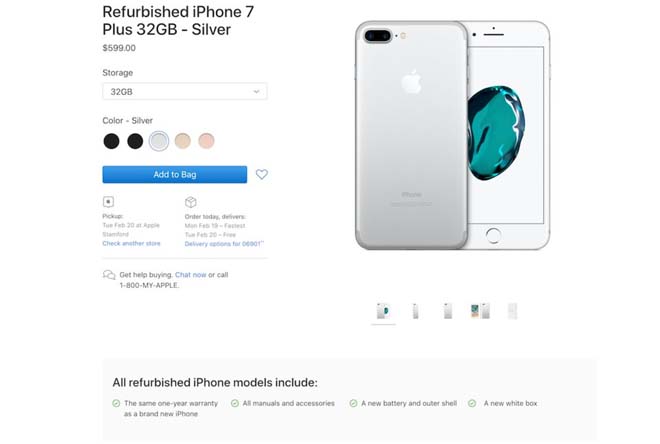Select the Silver color swatch

(x=159, y=141)
